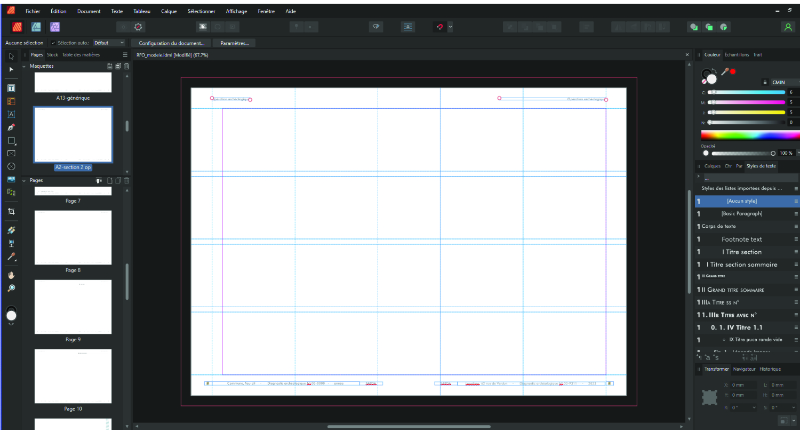Select the Page 10 thumbnail
800x430 pixels.
pyautogui.click(x=73, y=376)
